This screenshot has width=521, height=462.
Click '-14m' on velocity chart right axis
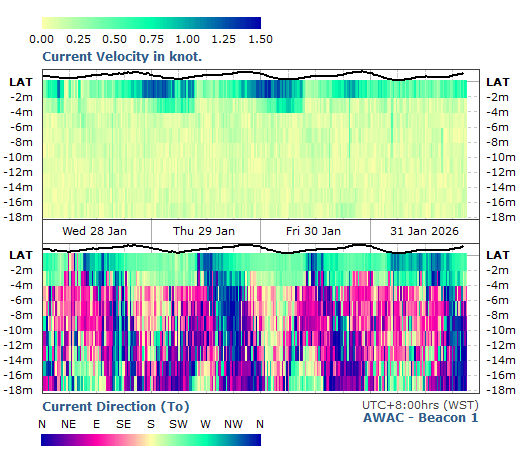pyautogui.click(x=501, y=187)
